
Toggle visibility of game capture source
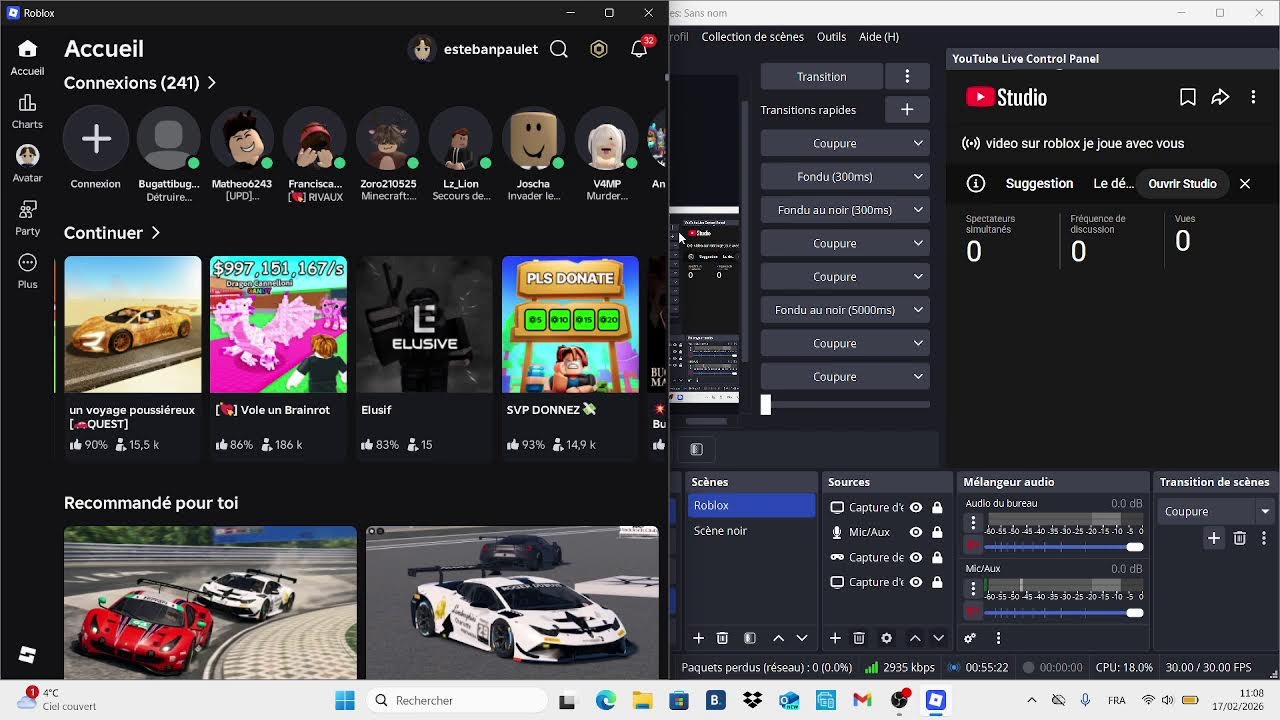click(x=915, y=557)
